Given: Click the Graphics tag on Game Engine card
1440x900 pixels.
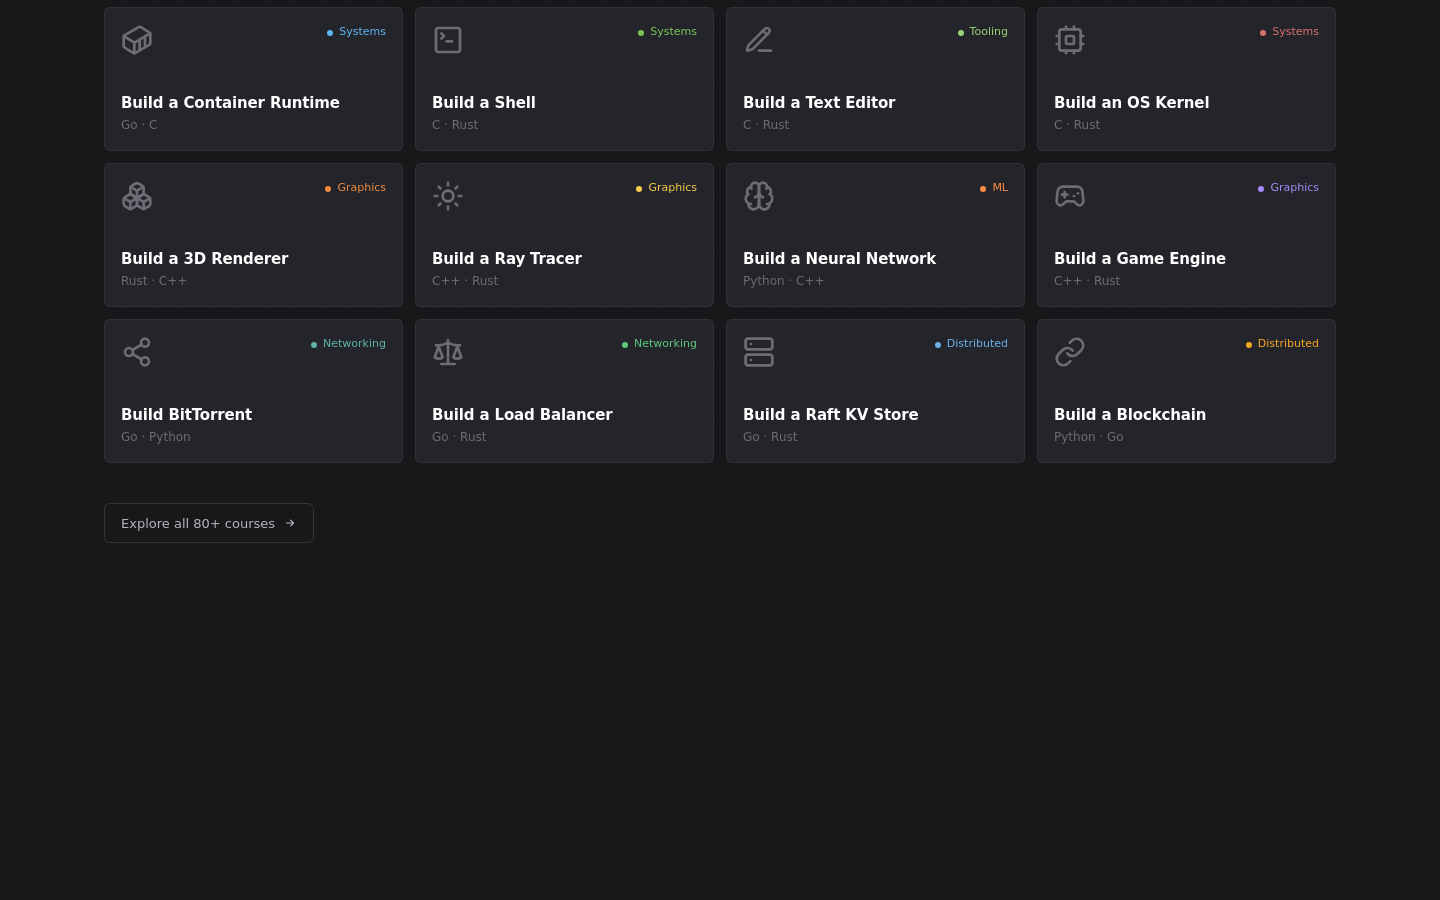Looking at the screenshot, I should pyautogui.click(x=1288, y=188).
